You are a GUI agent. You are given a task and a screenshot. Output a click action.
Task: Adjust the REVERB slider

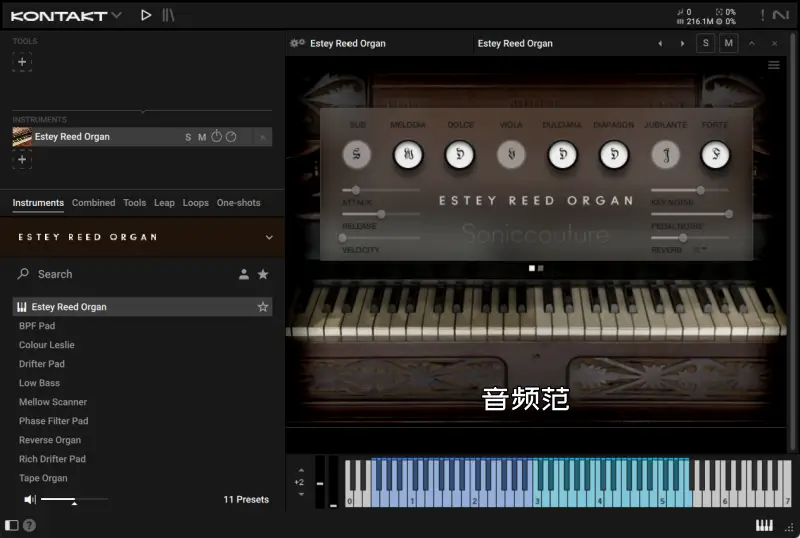tap(683, 238)
